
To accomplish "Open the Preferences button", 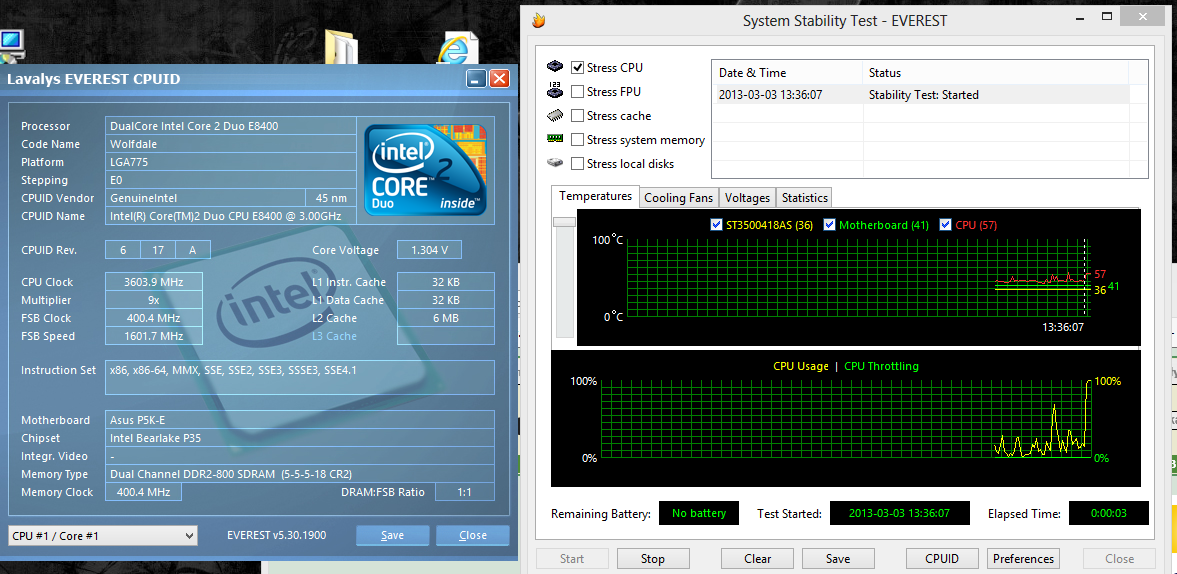I will 1023,558.
